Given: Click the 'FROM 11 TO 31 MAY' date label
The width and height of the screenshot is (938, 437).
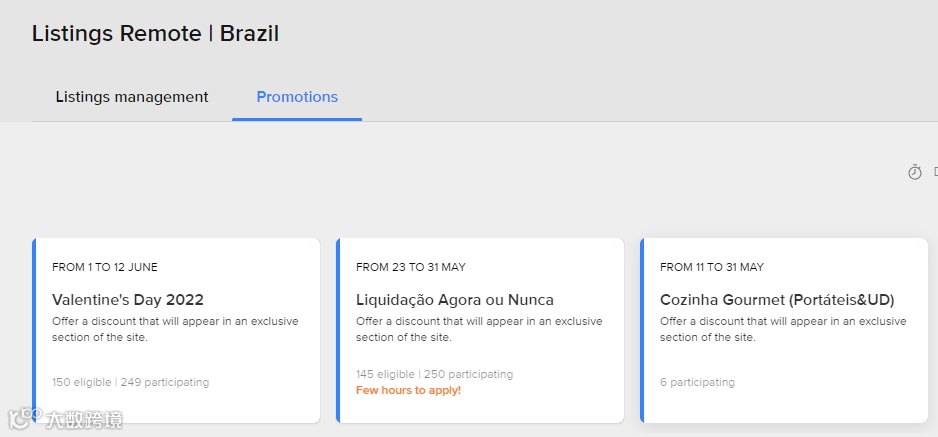Looking at the screenshot, I should tap(711, 267).
